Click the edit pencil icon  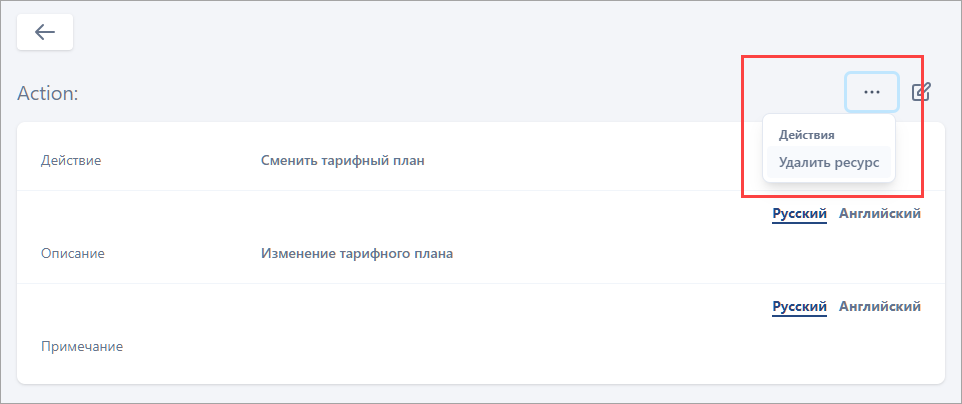(921, 92)
